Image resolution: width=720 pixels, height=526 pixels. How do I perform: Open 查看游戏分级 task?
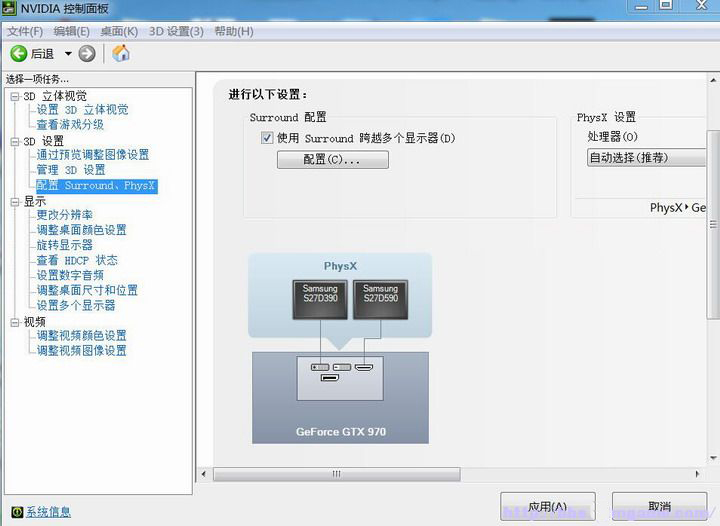coord(70,124)
